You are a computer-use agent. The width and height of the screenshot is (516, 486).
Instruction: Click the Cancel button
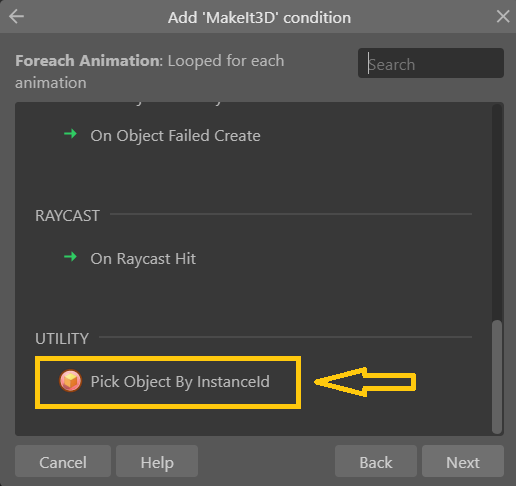63,461
